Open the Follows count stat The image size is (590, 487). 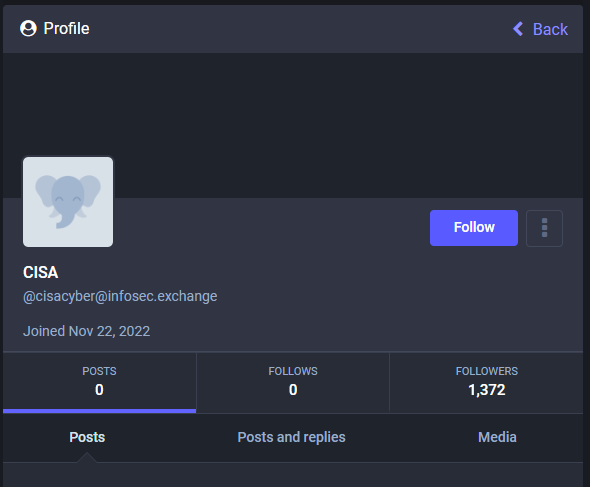point(293,382)
